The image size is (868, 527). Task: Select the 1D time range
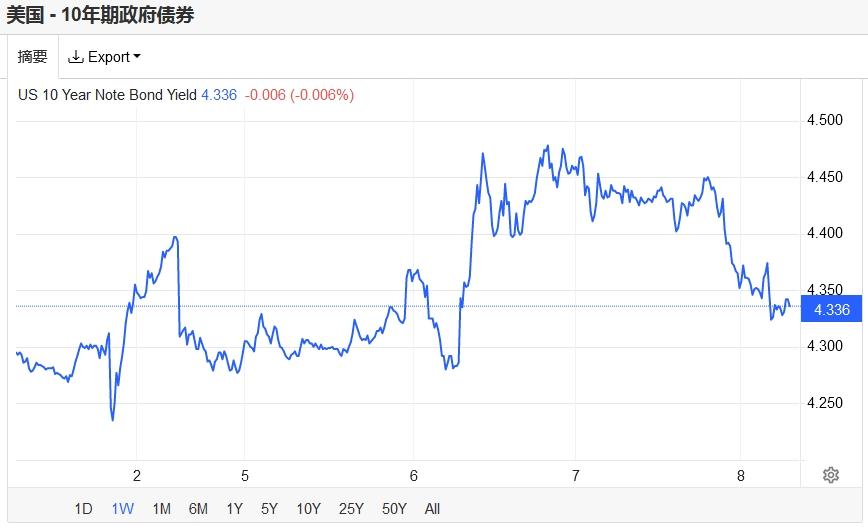click(84, 508)
